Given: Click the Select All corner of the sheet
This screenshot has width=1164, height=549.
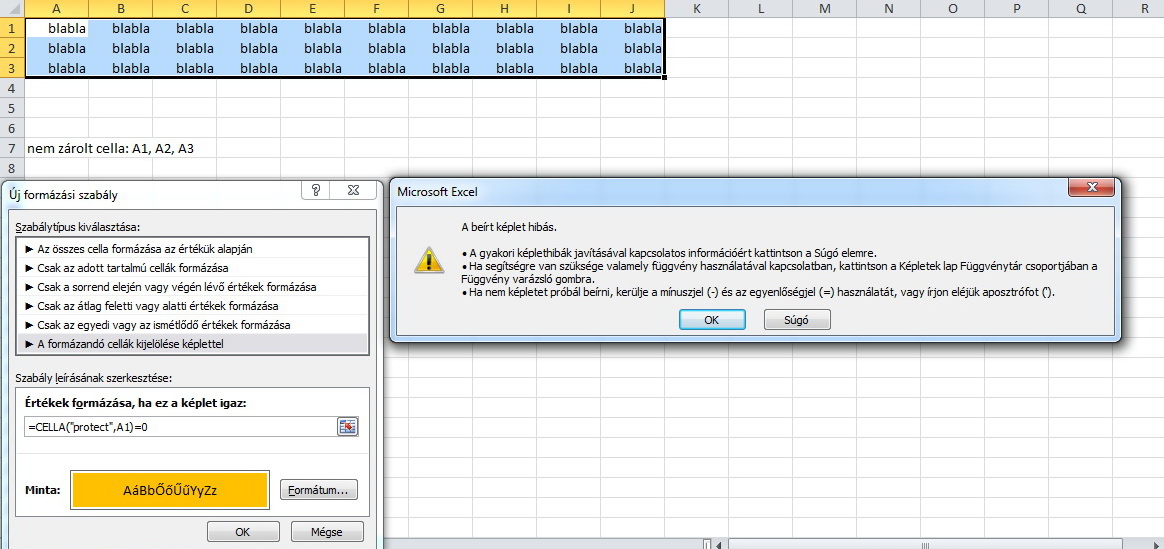Looking at the screenshot, I should 12,9.
